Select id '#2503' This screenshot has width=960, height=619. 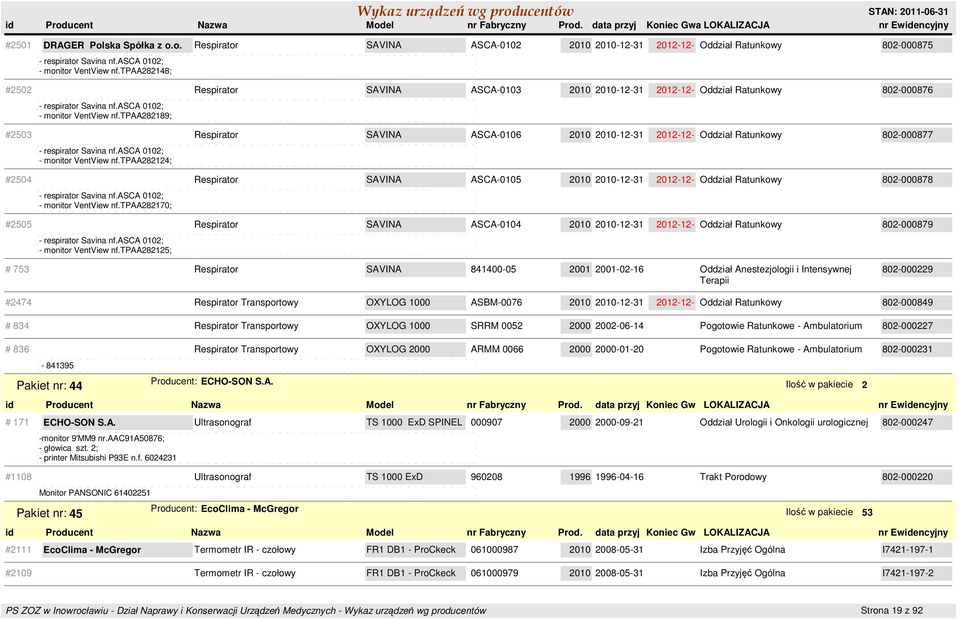(x=18, y=135)
